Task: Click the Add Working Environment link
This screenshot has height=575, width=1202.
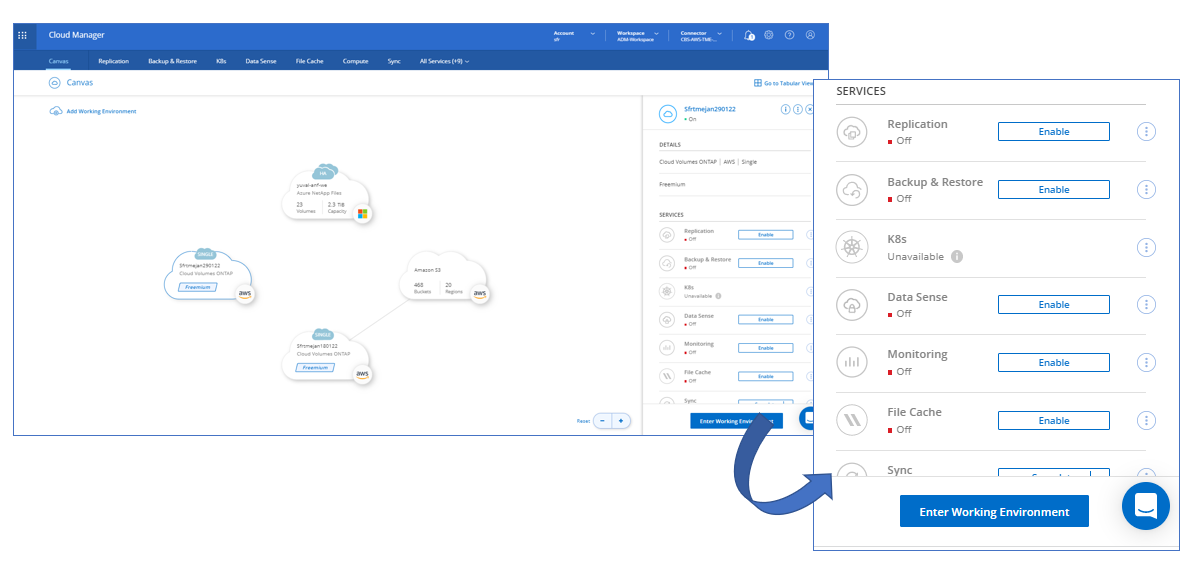Action: (101, 111)
